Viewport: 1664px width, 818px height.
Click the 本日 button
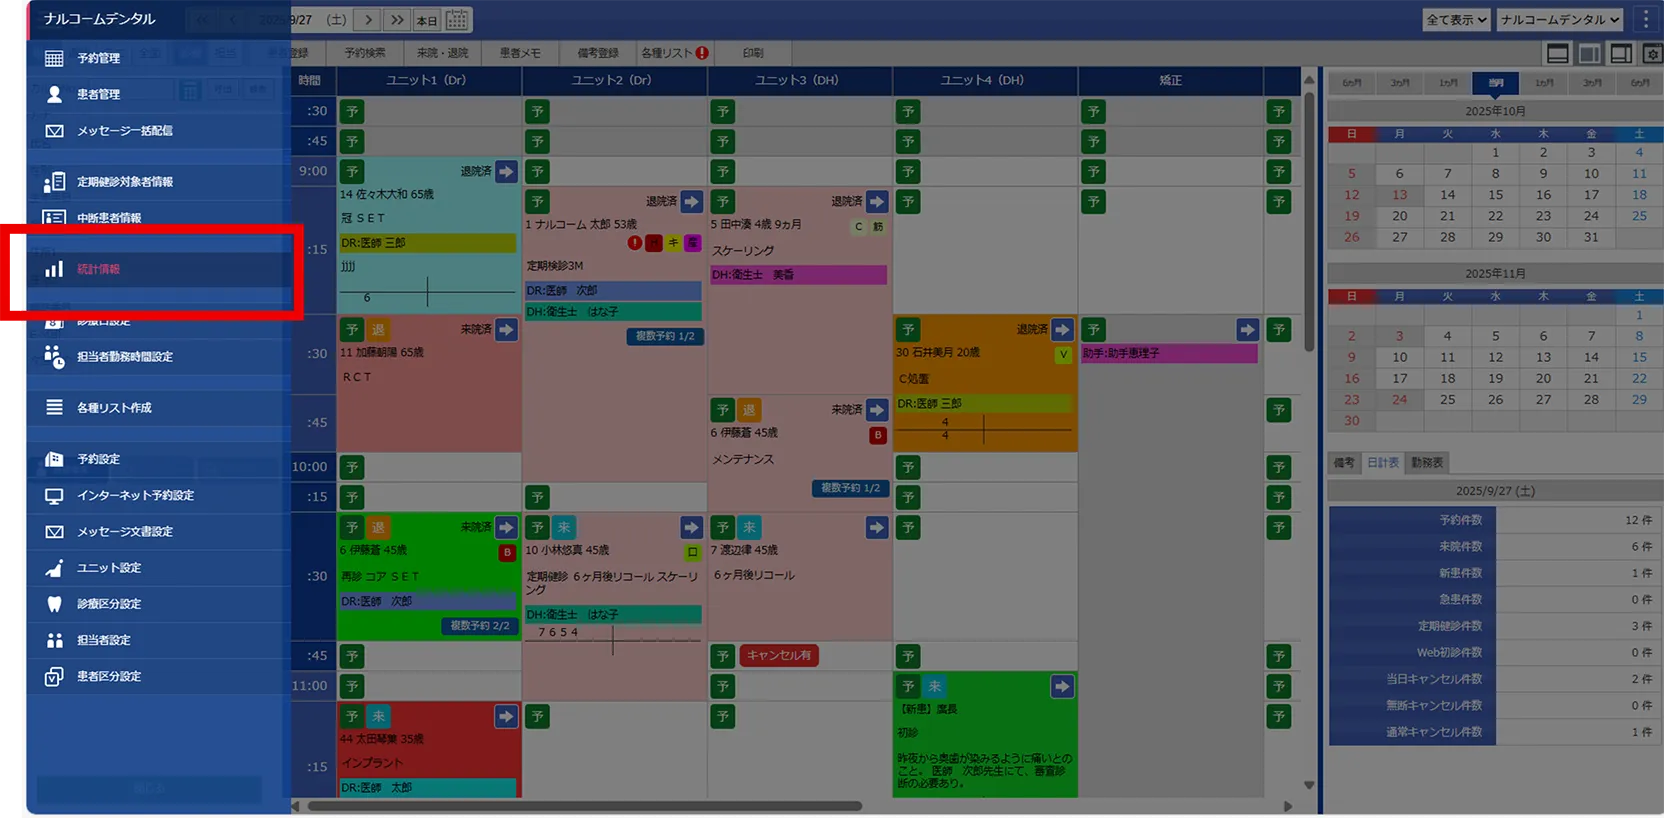[x=427, y=20]
